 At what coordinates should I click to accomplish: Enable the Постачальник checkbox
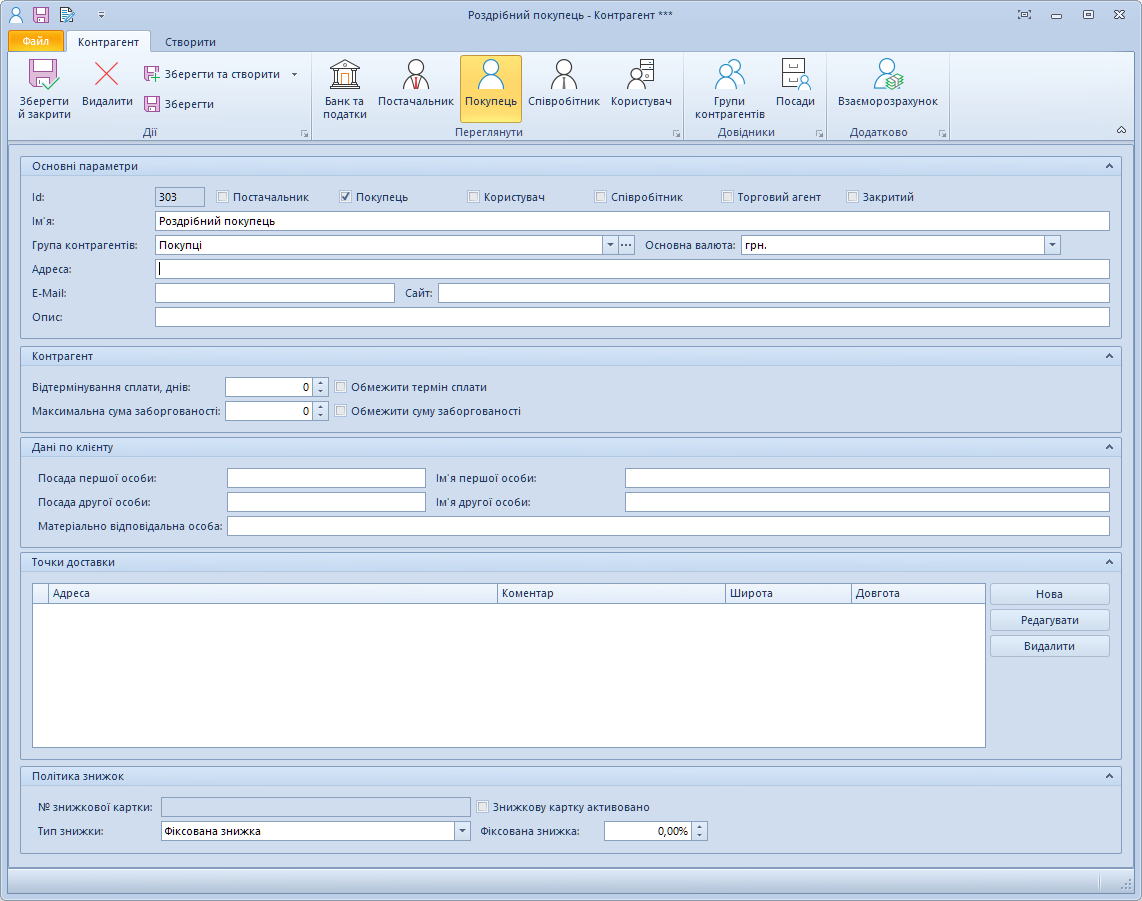point(223,197)
